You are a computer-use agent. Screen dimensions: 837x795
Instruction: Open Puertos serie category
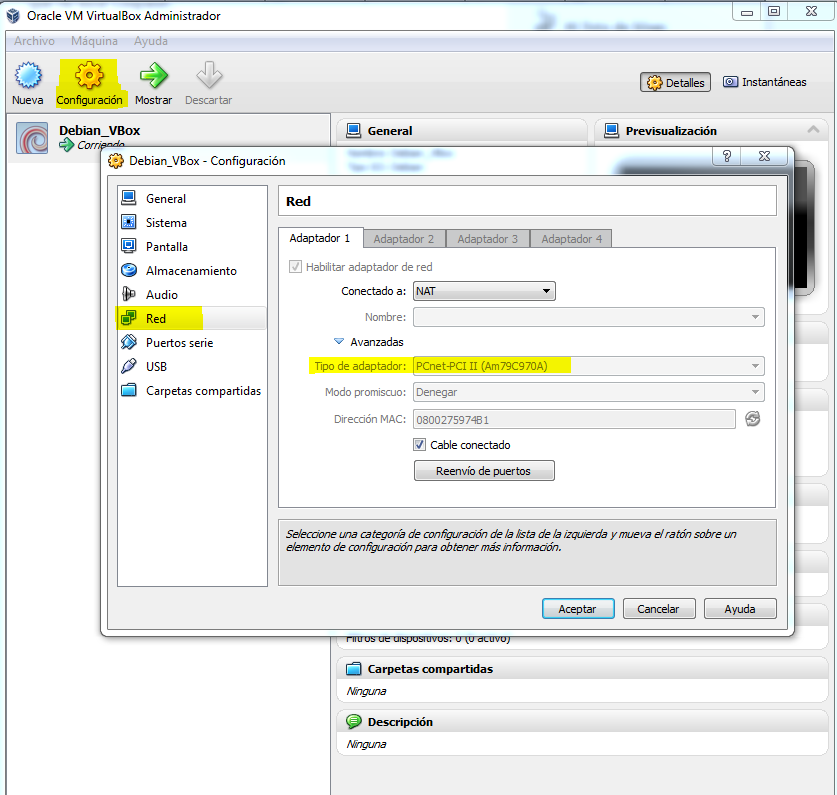192,343
